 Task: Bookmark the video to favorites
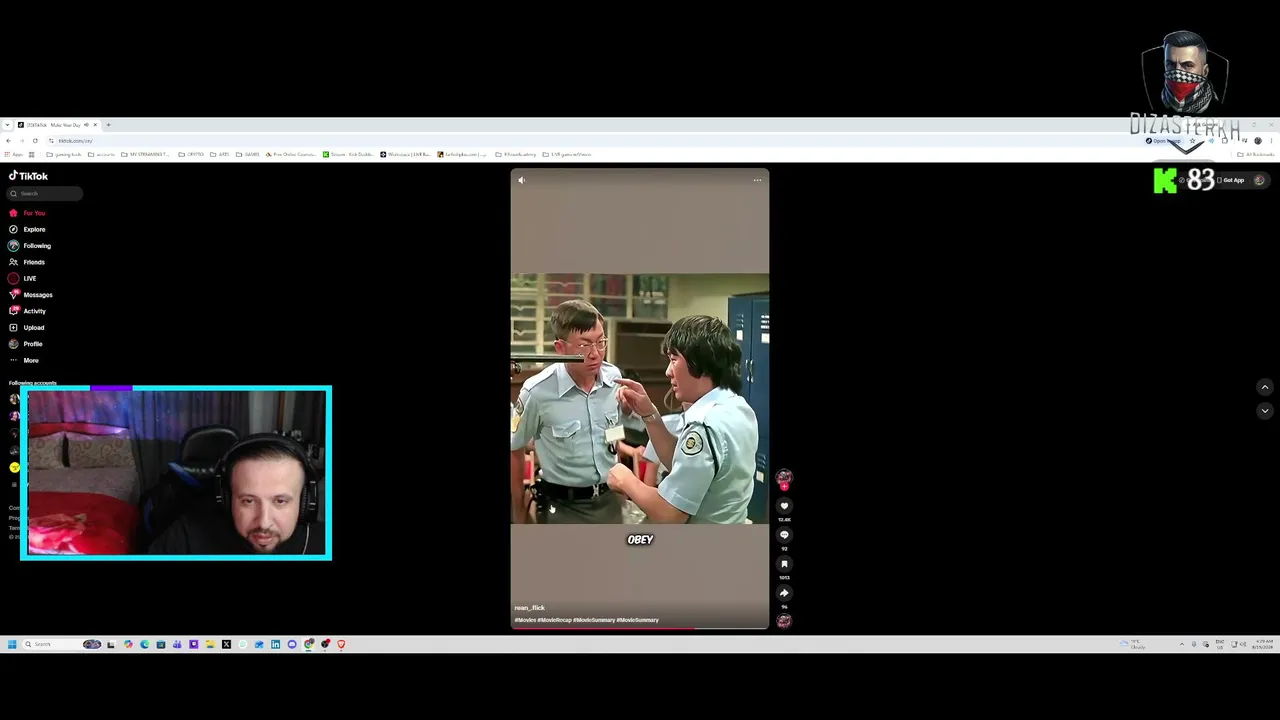coord(784,564)
